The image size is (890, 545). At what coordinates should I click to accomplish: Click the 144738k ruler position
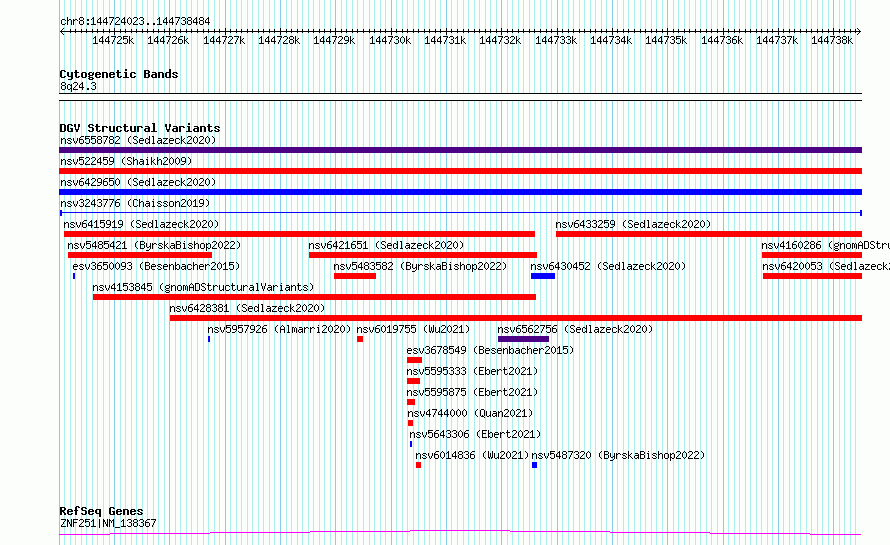coord(832,40)
